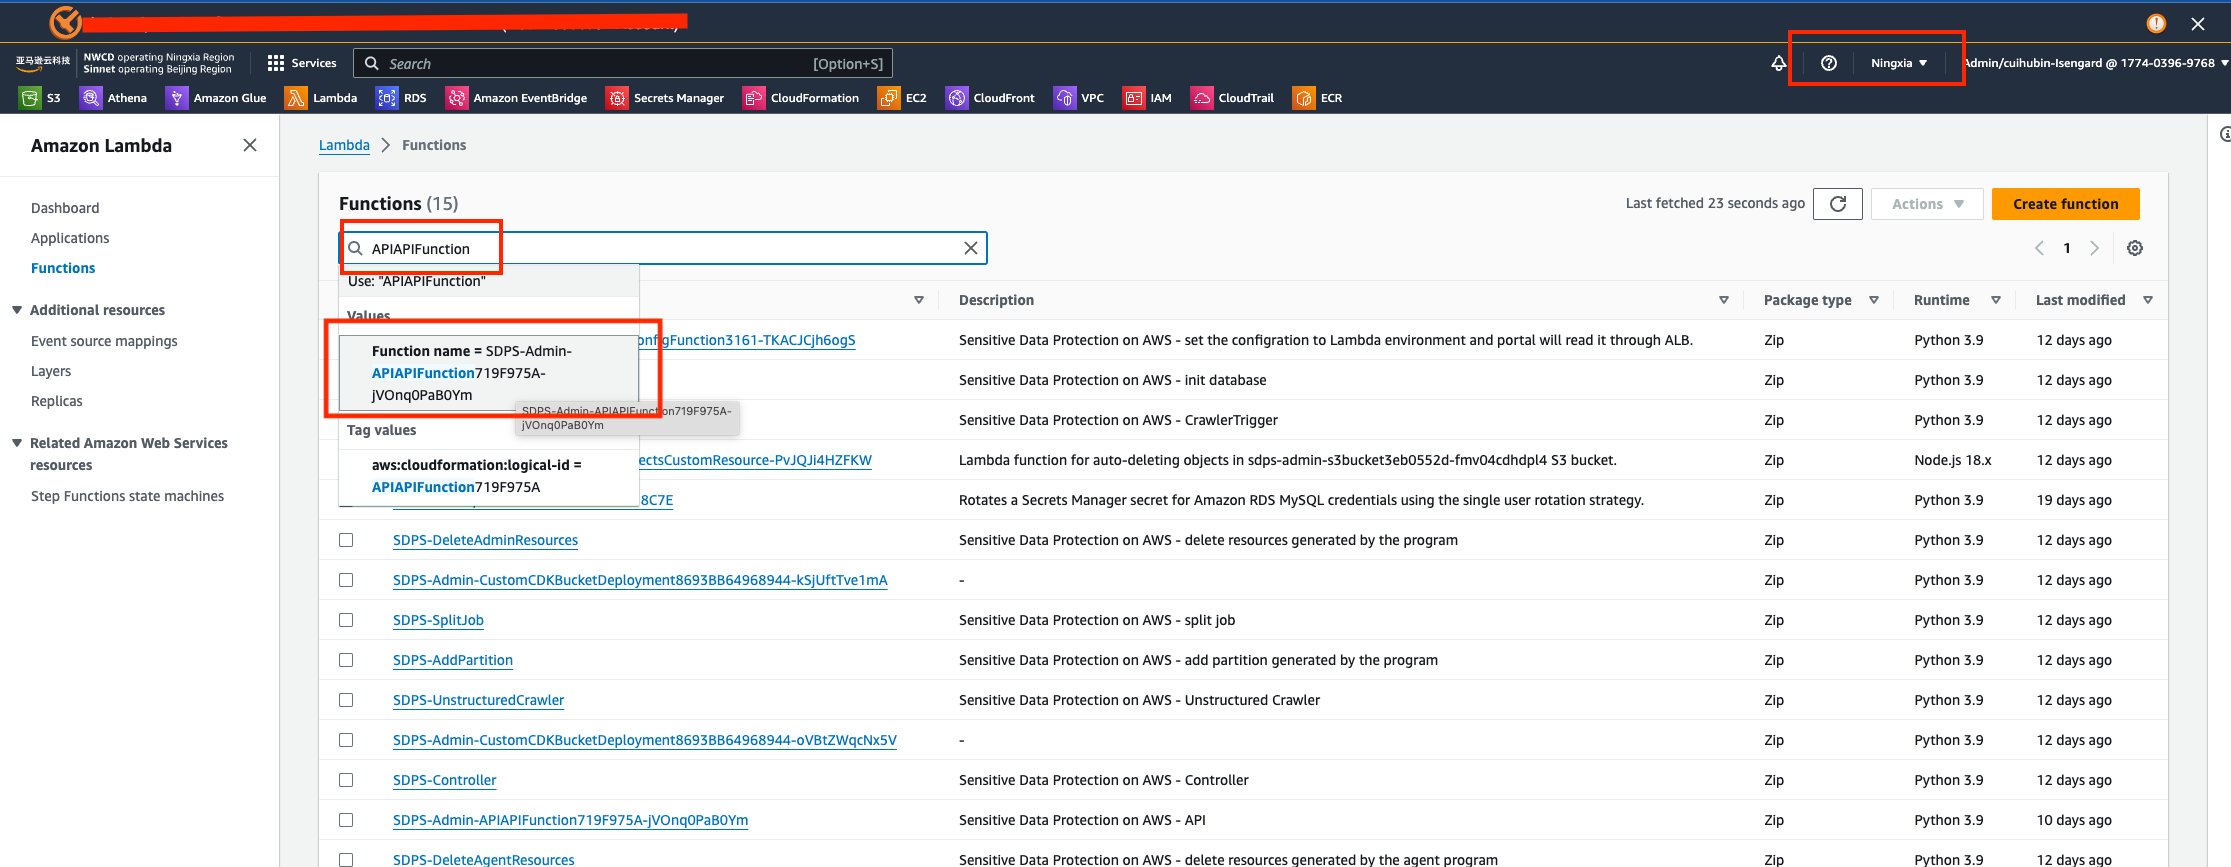The width and height of the screenshot is (2231, 867).
Task: Open Secrets Manager shortcut
Action: point(665,98)
